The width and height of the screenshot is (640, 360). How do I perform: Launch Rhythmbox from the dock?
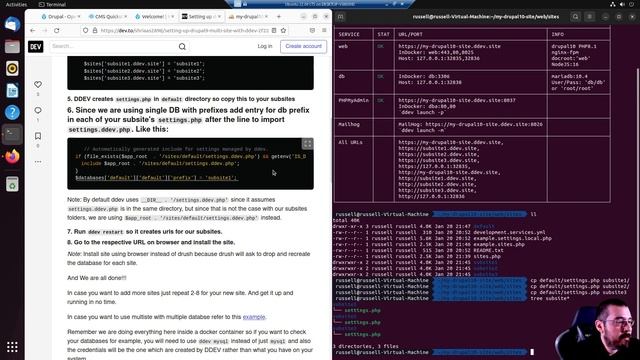click(x=12, y=69)
